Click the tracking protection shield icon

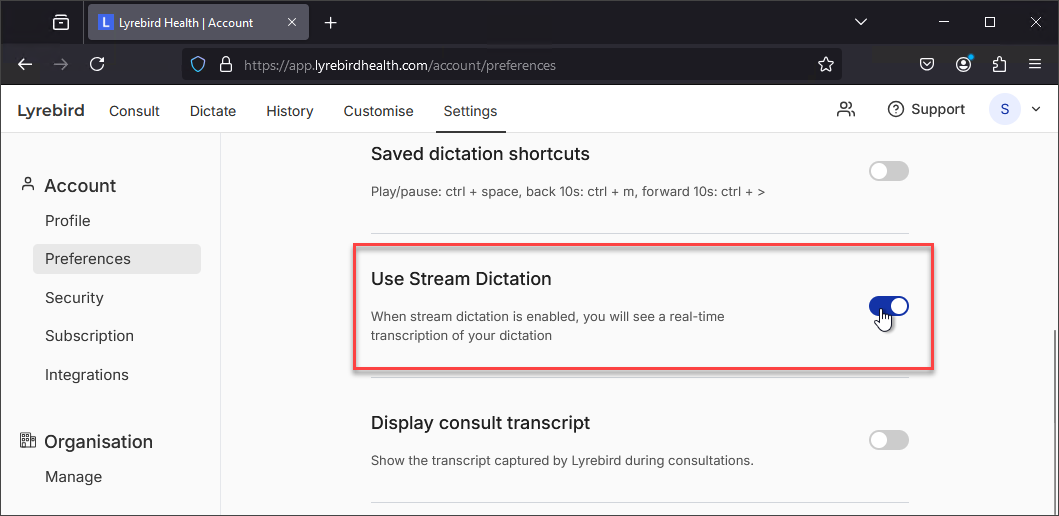tap(197, 65)
